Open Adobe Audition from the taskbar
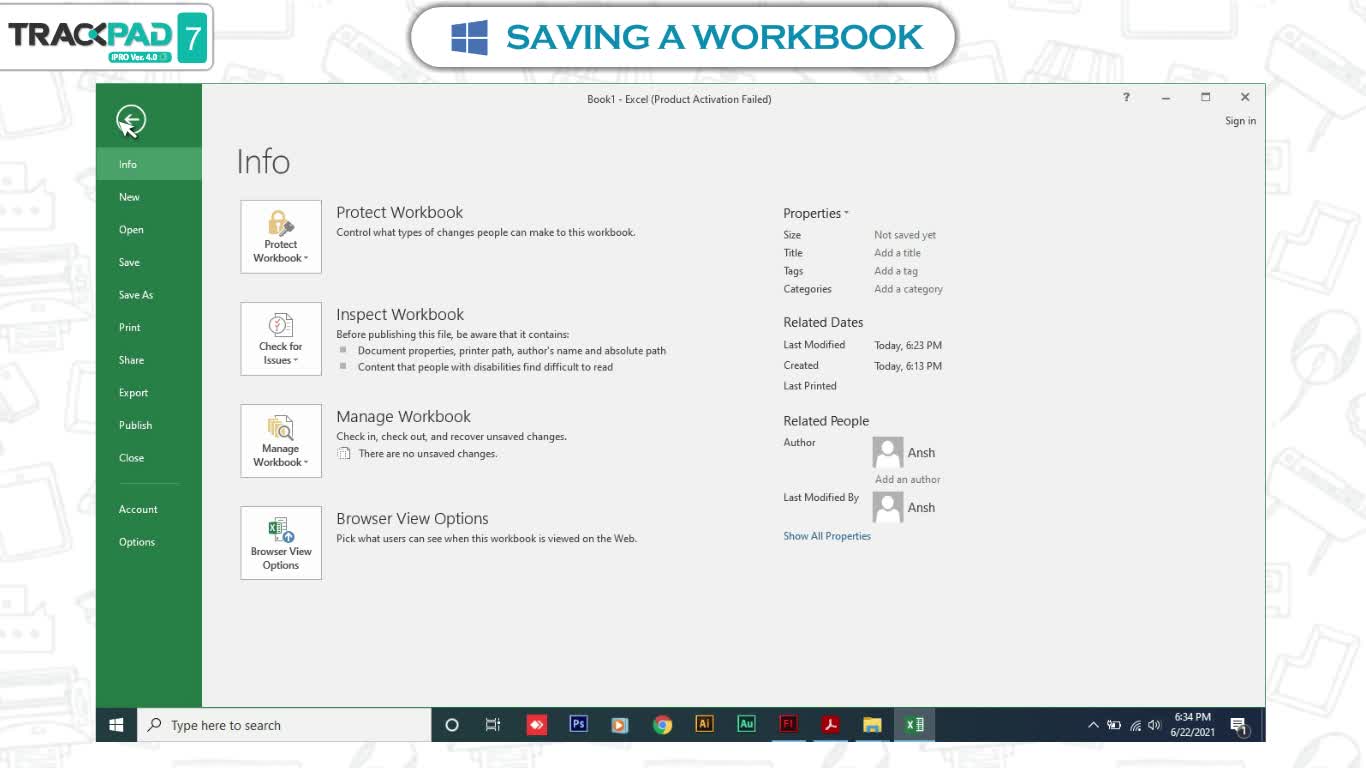The image size is (1366, 768). pyautogui.click(x=746, y=725)
